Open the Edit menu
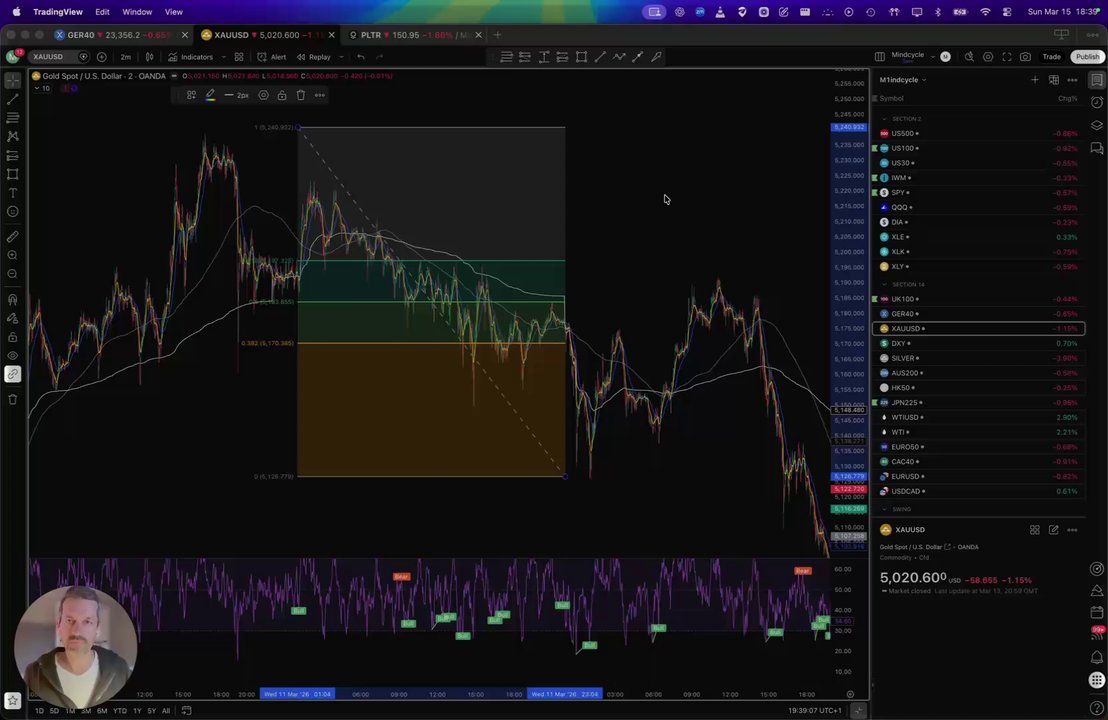The height and width of the screenshot is (720, 1108). point(102,12)
